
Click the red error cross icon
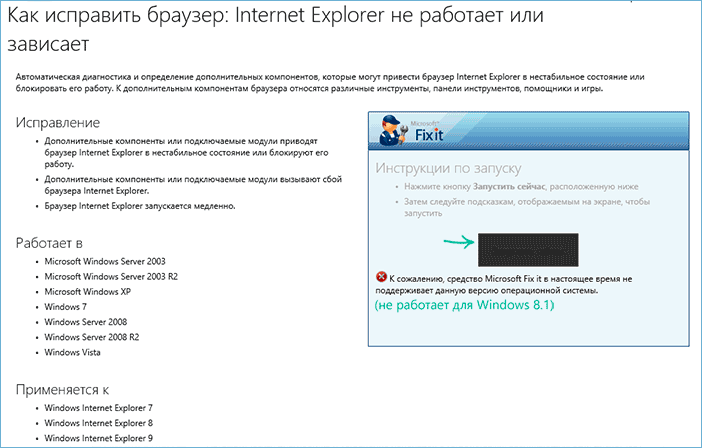click(x=380, y=276)
